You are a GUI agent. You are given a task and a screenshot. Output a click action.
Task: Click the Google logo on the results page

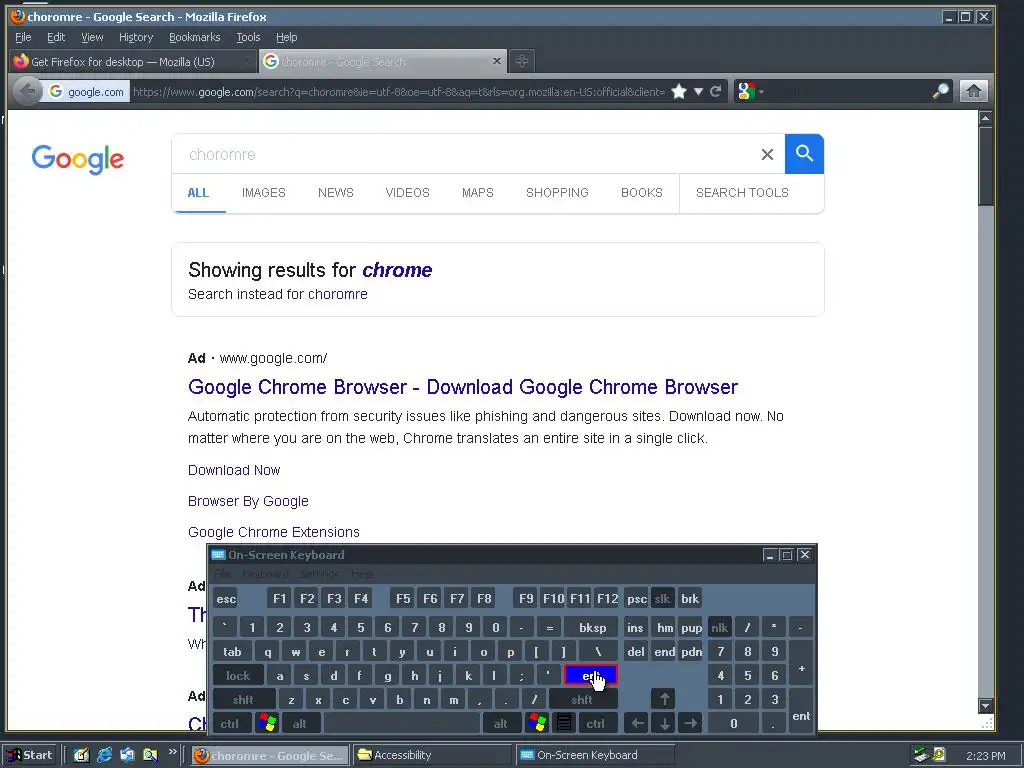pyautogui.click(x=78, y=159)
